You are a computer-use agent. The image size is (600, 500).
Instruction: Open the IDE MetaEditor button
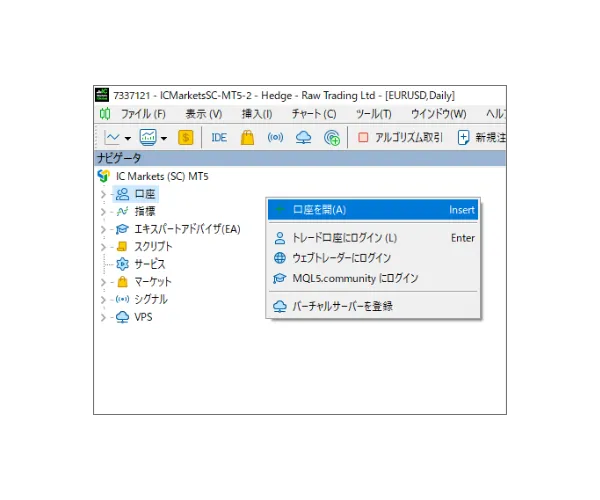[x=219, y=137]
